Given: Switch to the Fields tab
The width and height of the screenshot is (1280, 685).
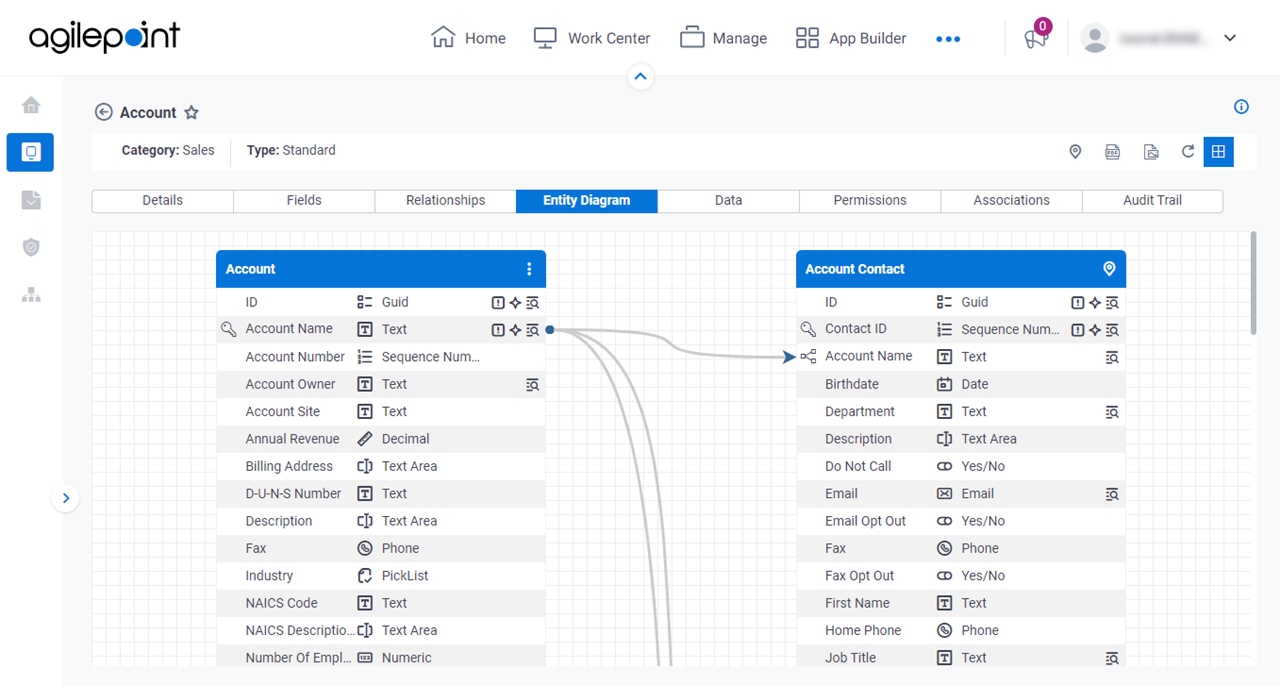Looking at the screenshot, I should 304,200.
